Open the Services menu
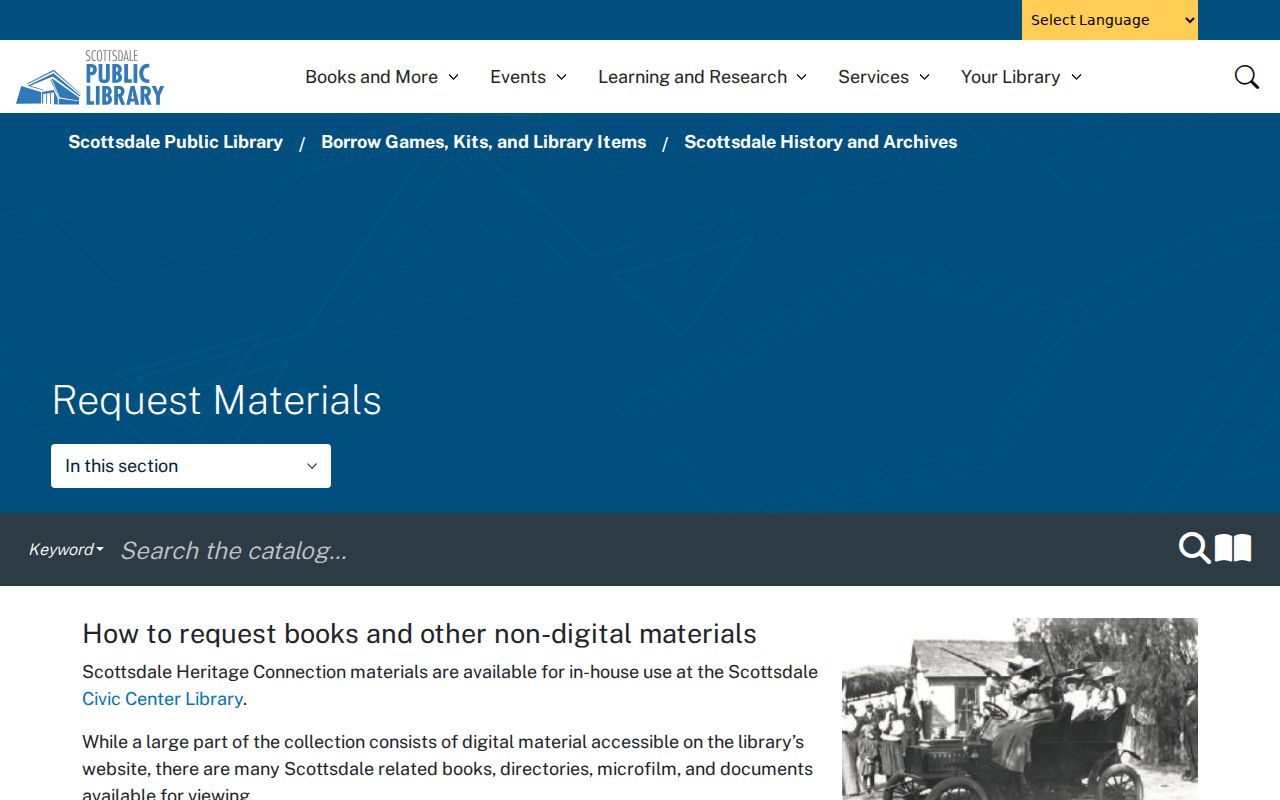 click(x=884, y=77)
